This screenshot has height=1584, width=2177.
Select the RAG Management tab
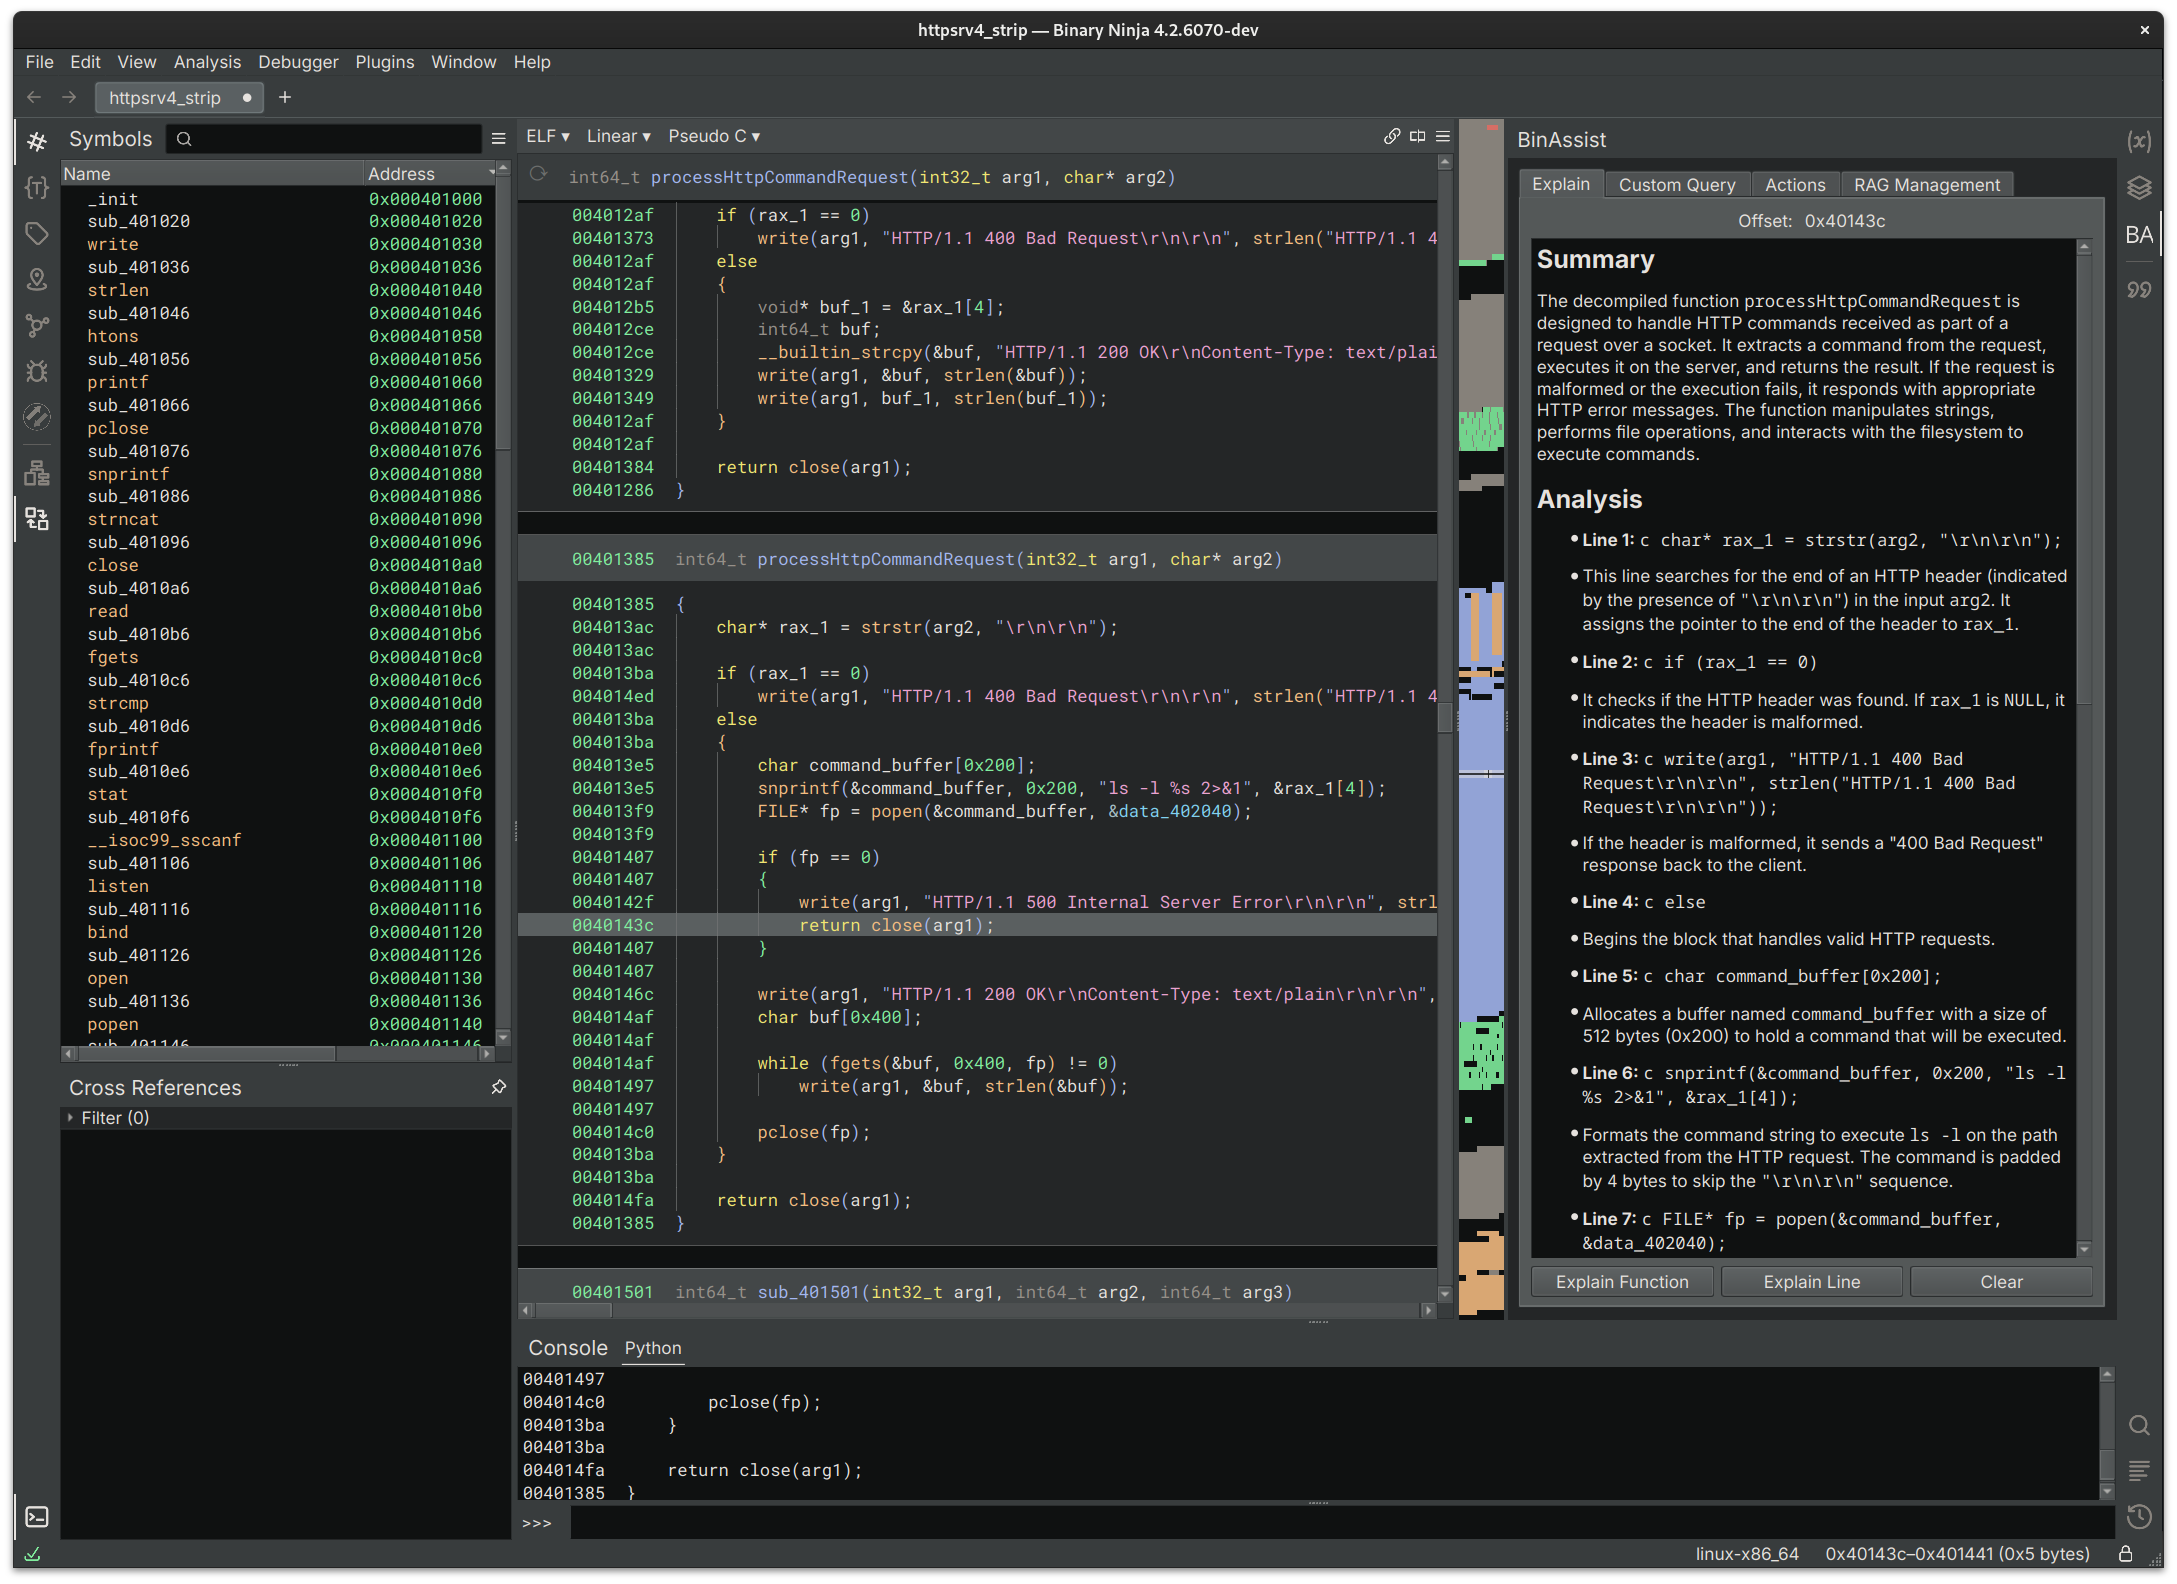1923,183
